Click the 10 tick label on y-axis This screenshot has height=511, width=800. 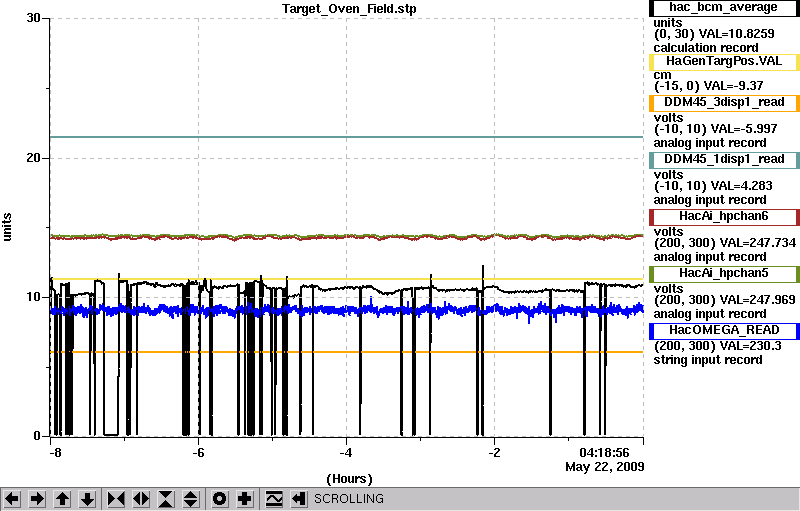[34, 297]
